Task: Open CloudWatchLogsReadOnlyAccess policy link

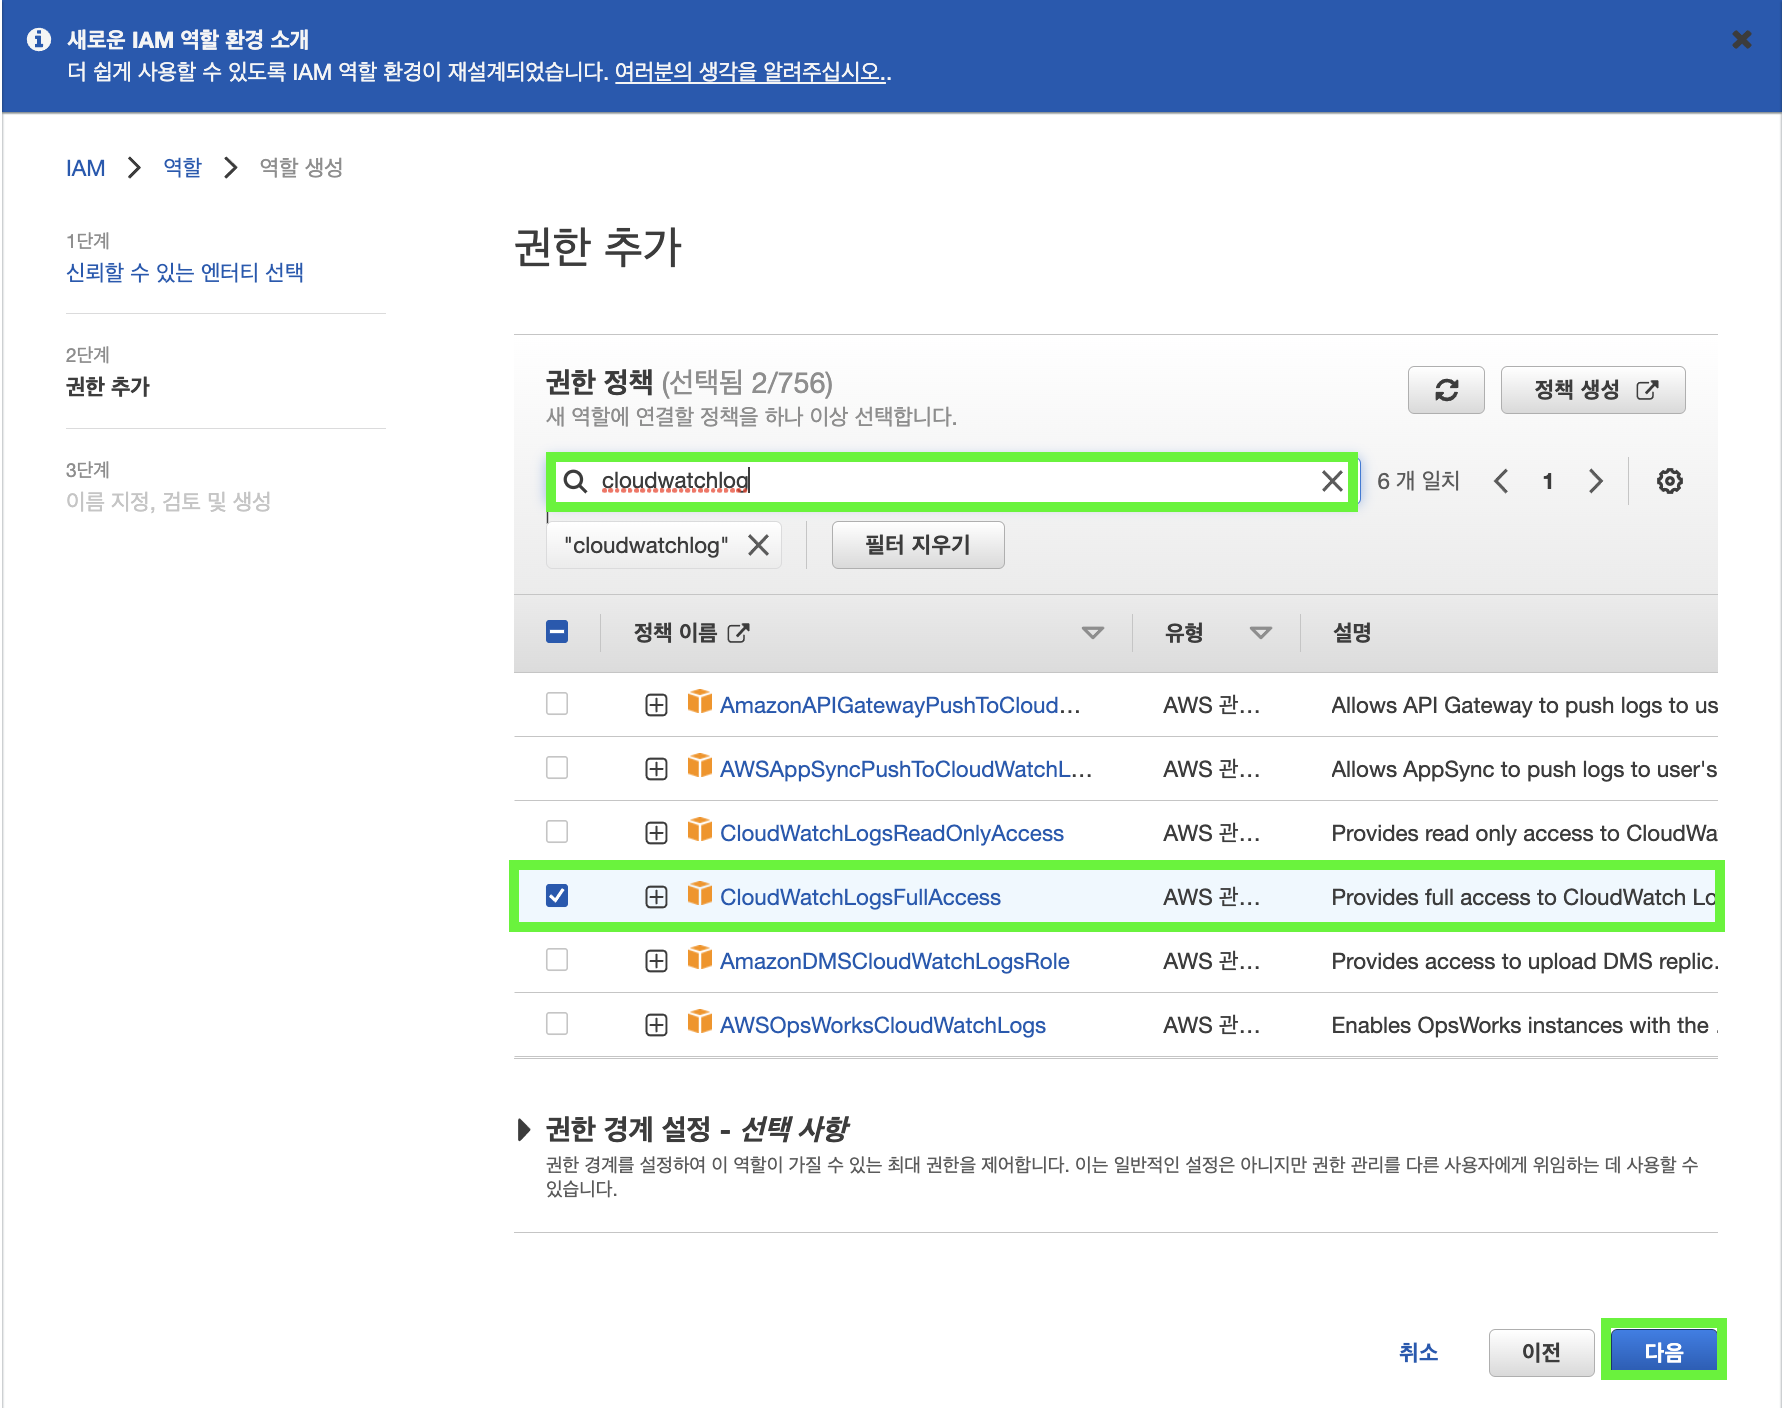Action: (x=891, y=834)
